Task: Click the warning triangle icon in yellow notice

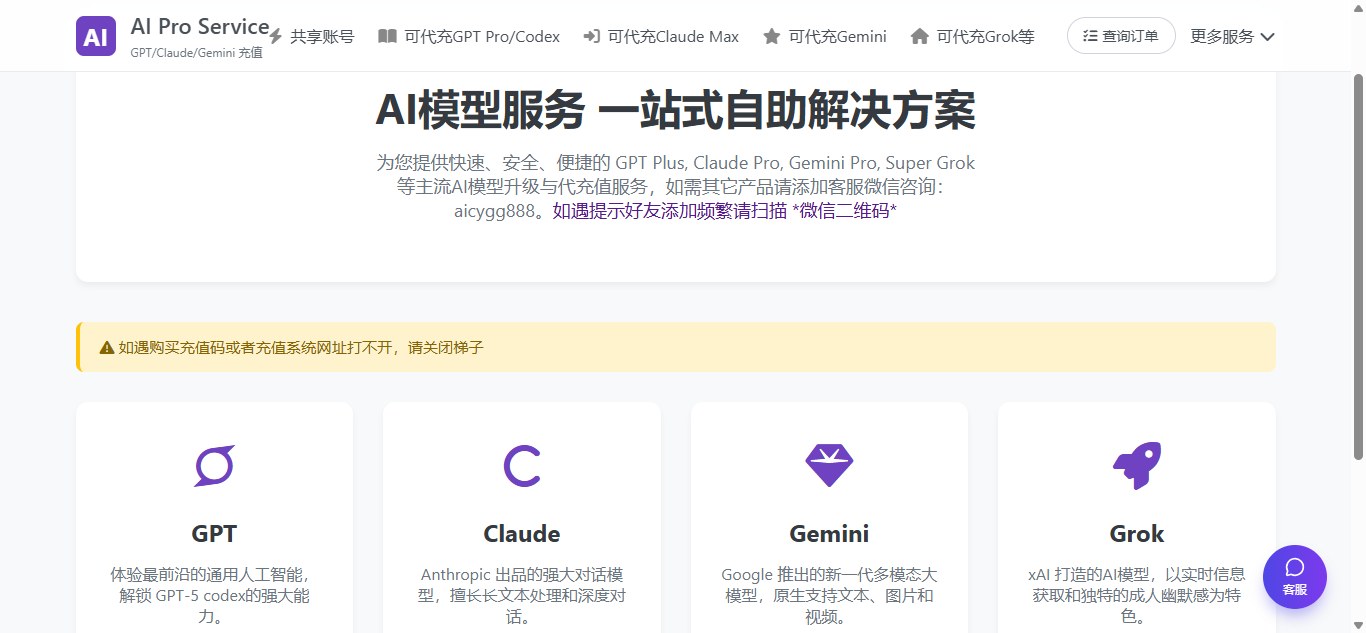Action: point(106,348)
